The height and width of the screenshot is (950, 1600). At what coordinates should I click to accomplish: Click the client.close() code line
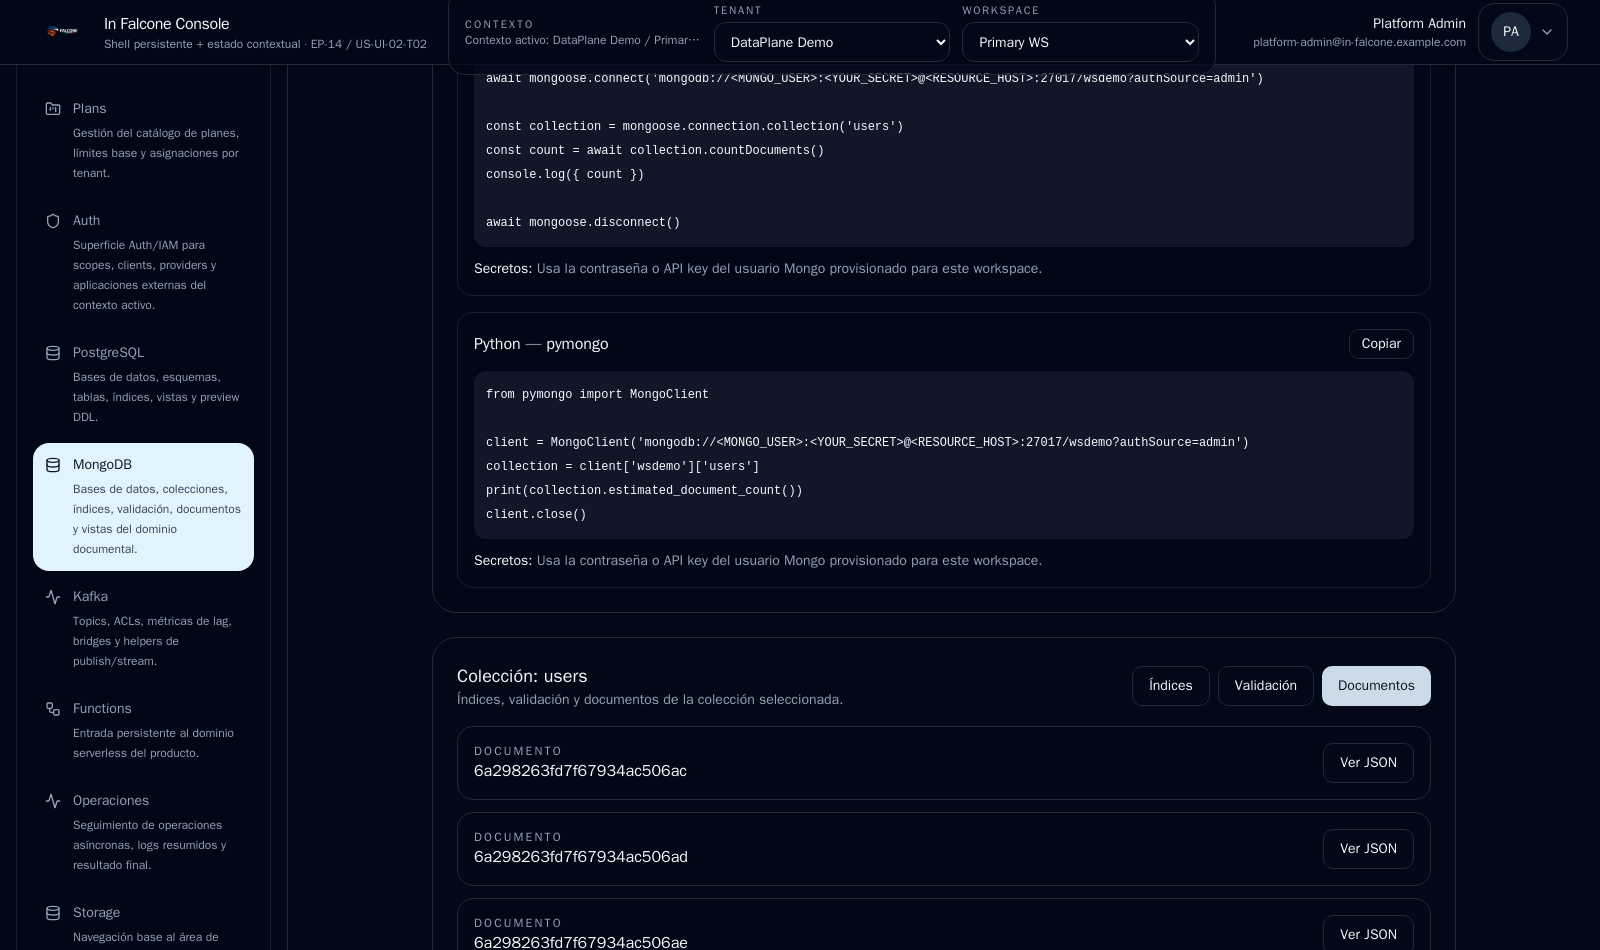click(536, 515)
